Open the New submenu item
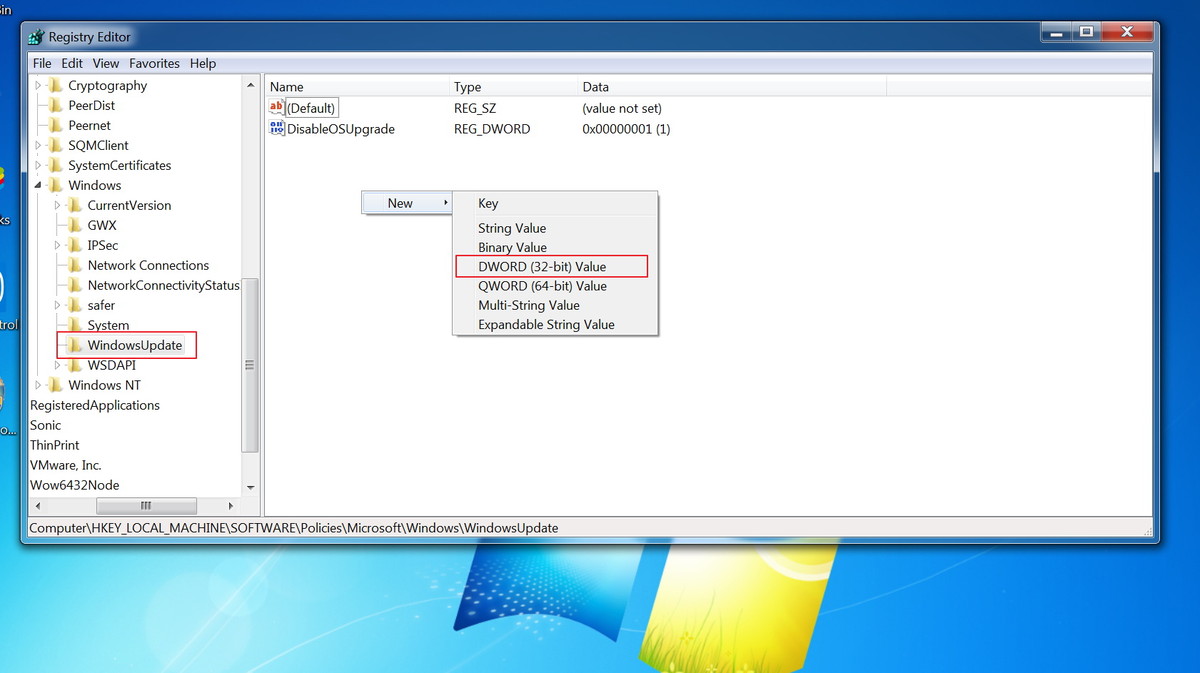Image resolution: width=1200 pixels, height=673 pixels. click(406, 203)
